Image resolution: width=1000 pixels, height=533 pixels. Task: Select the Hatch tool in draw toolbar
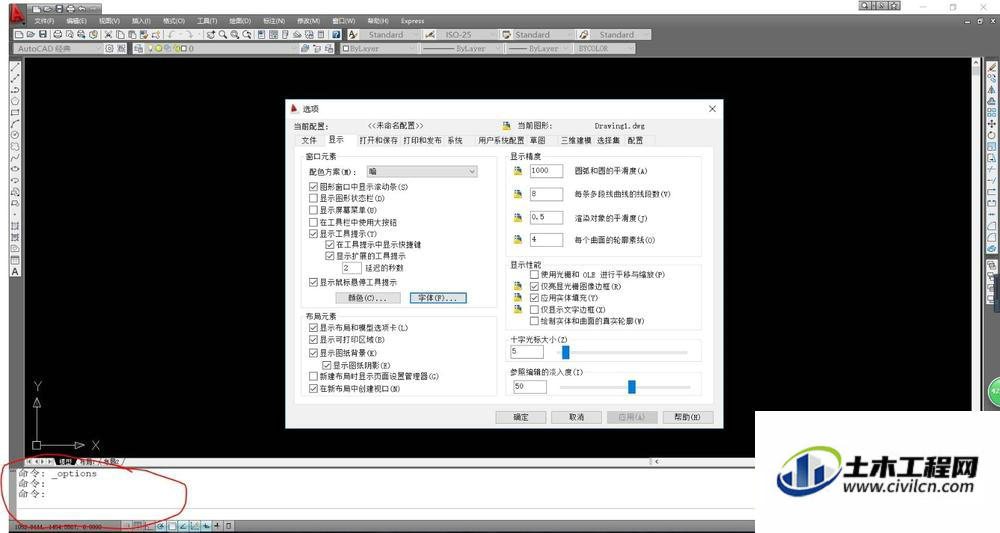tap(15, 226)
